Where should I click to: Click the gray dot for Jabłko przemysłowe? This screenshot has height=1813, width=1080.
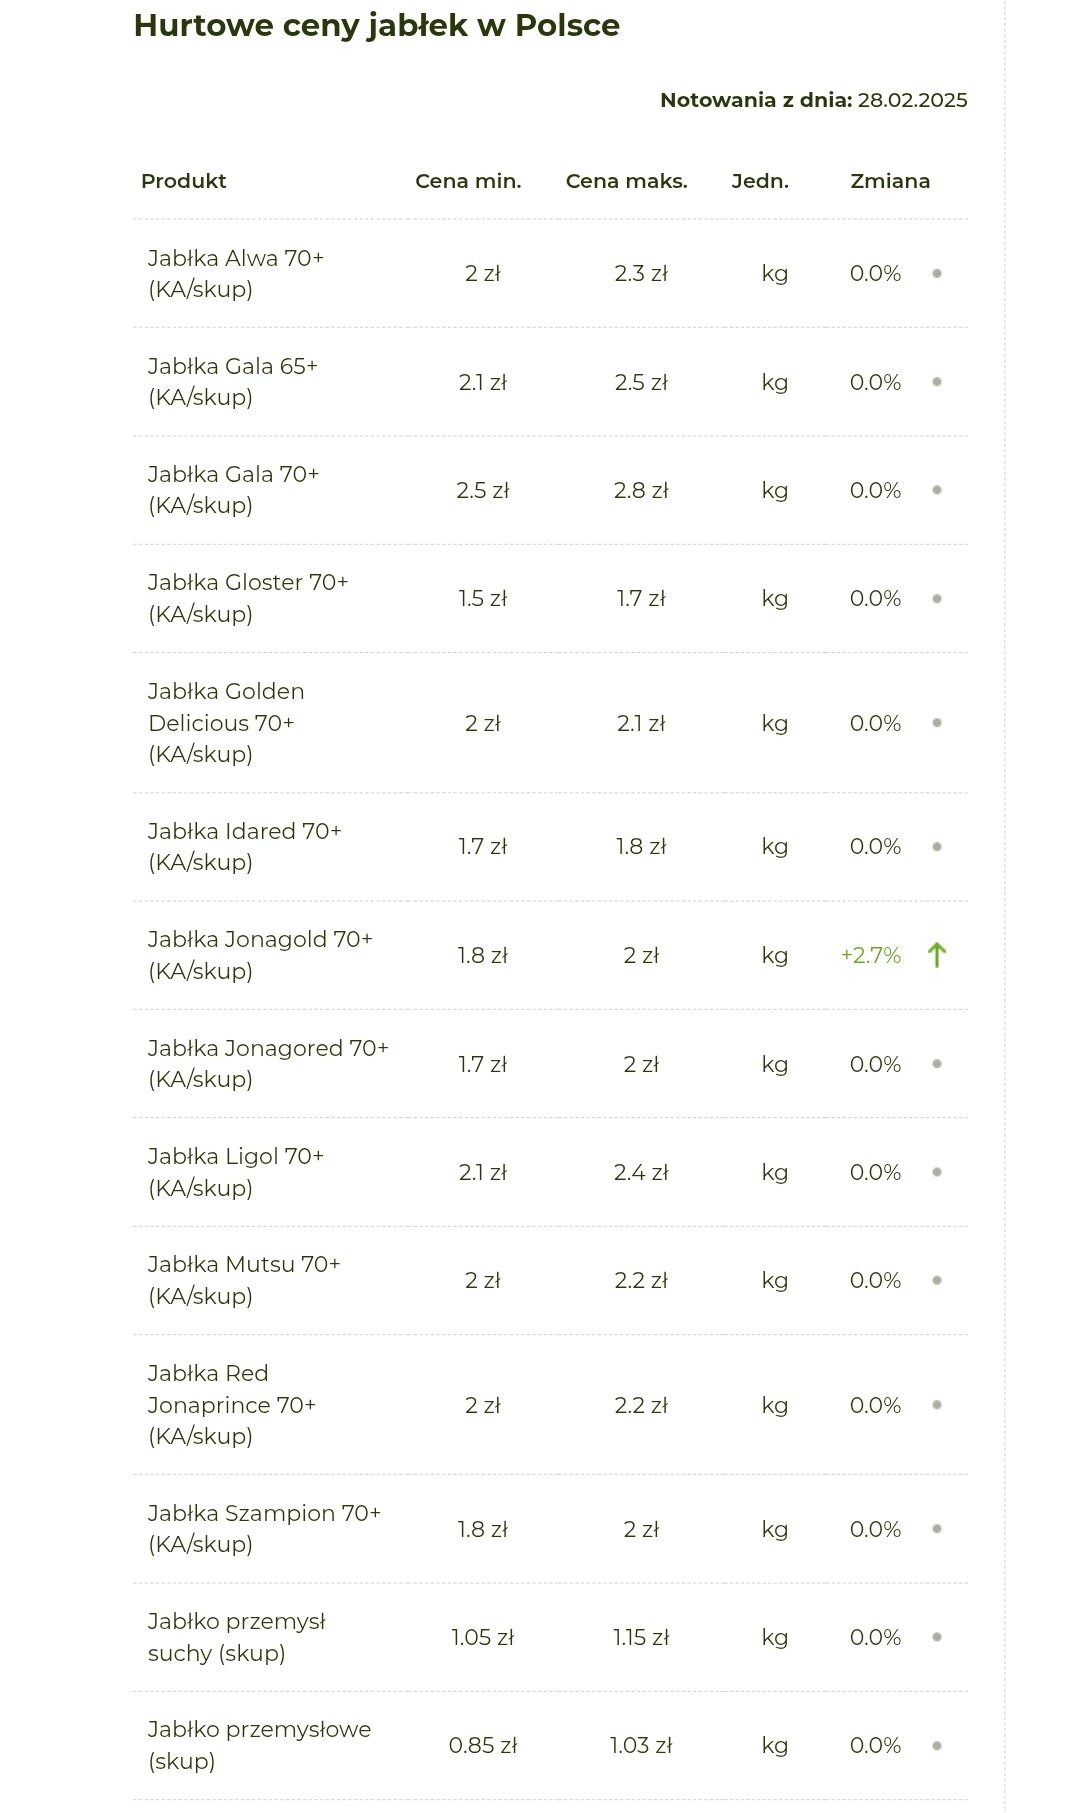[x=937, y=1746]
